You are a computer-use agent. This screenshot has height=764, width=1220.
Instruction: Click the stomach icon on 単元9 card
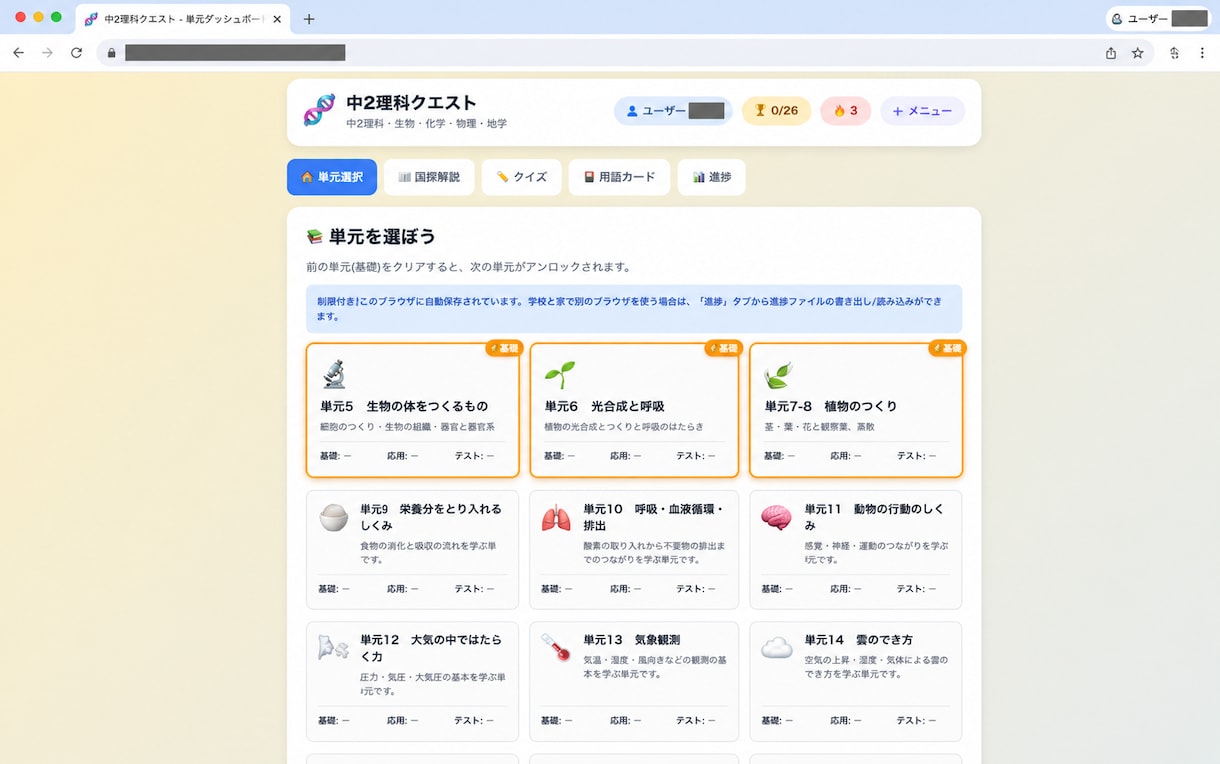(x=334, y=518)
